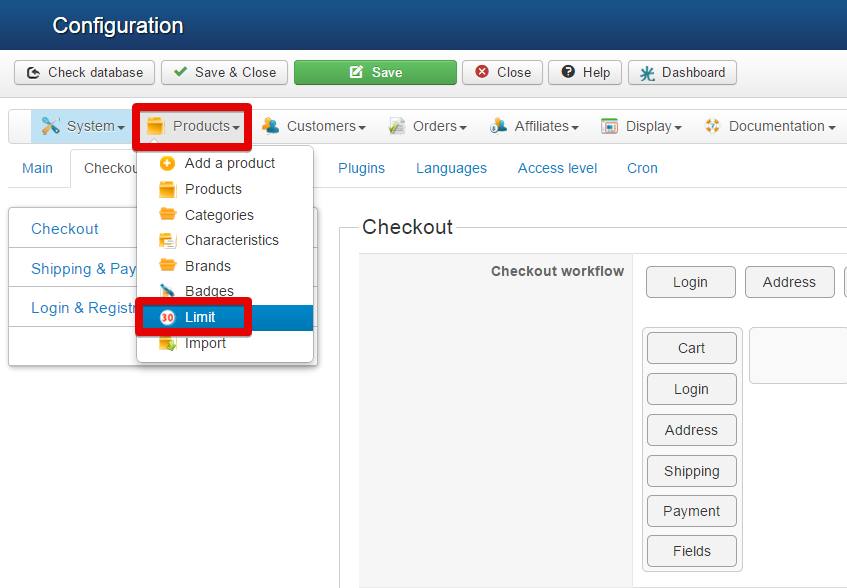Click the Login block in the vertical list
The image size is (847, 588).
pyautogui.click(x=691, y=389)
